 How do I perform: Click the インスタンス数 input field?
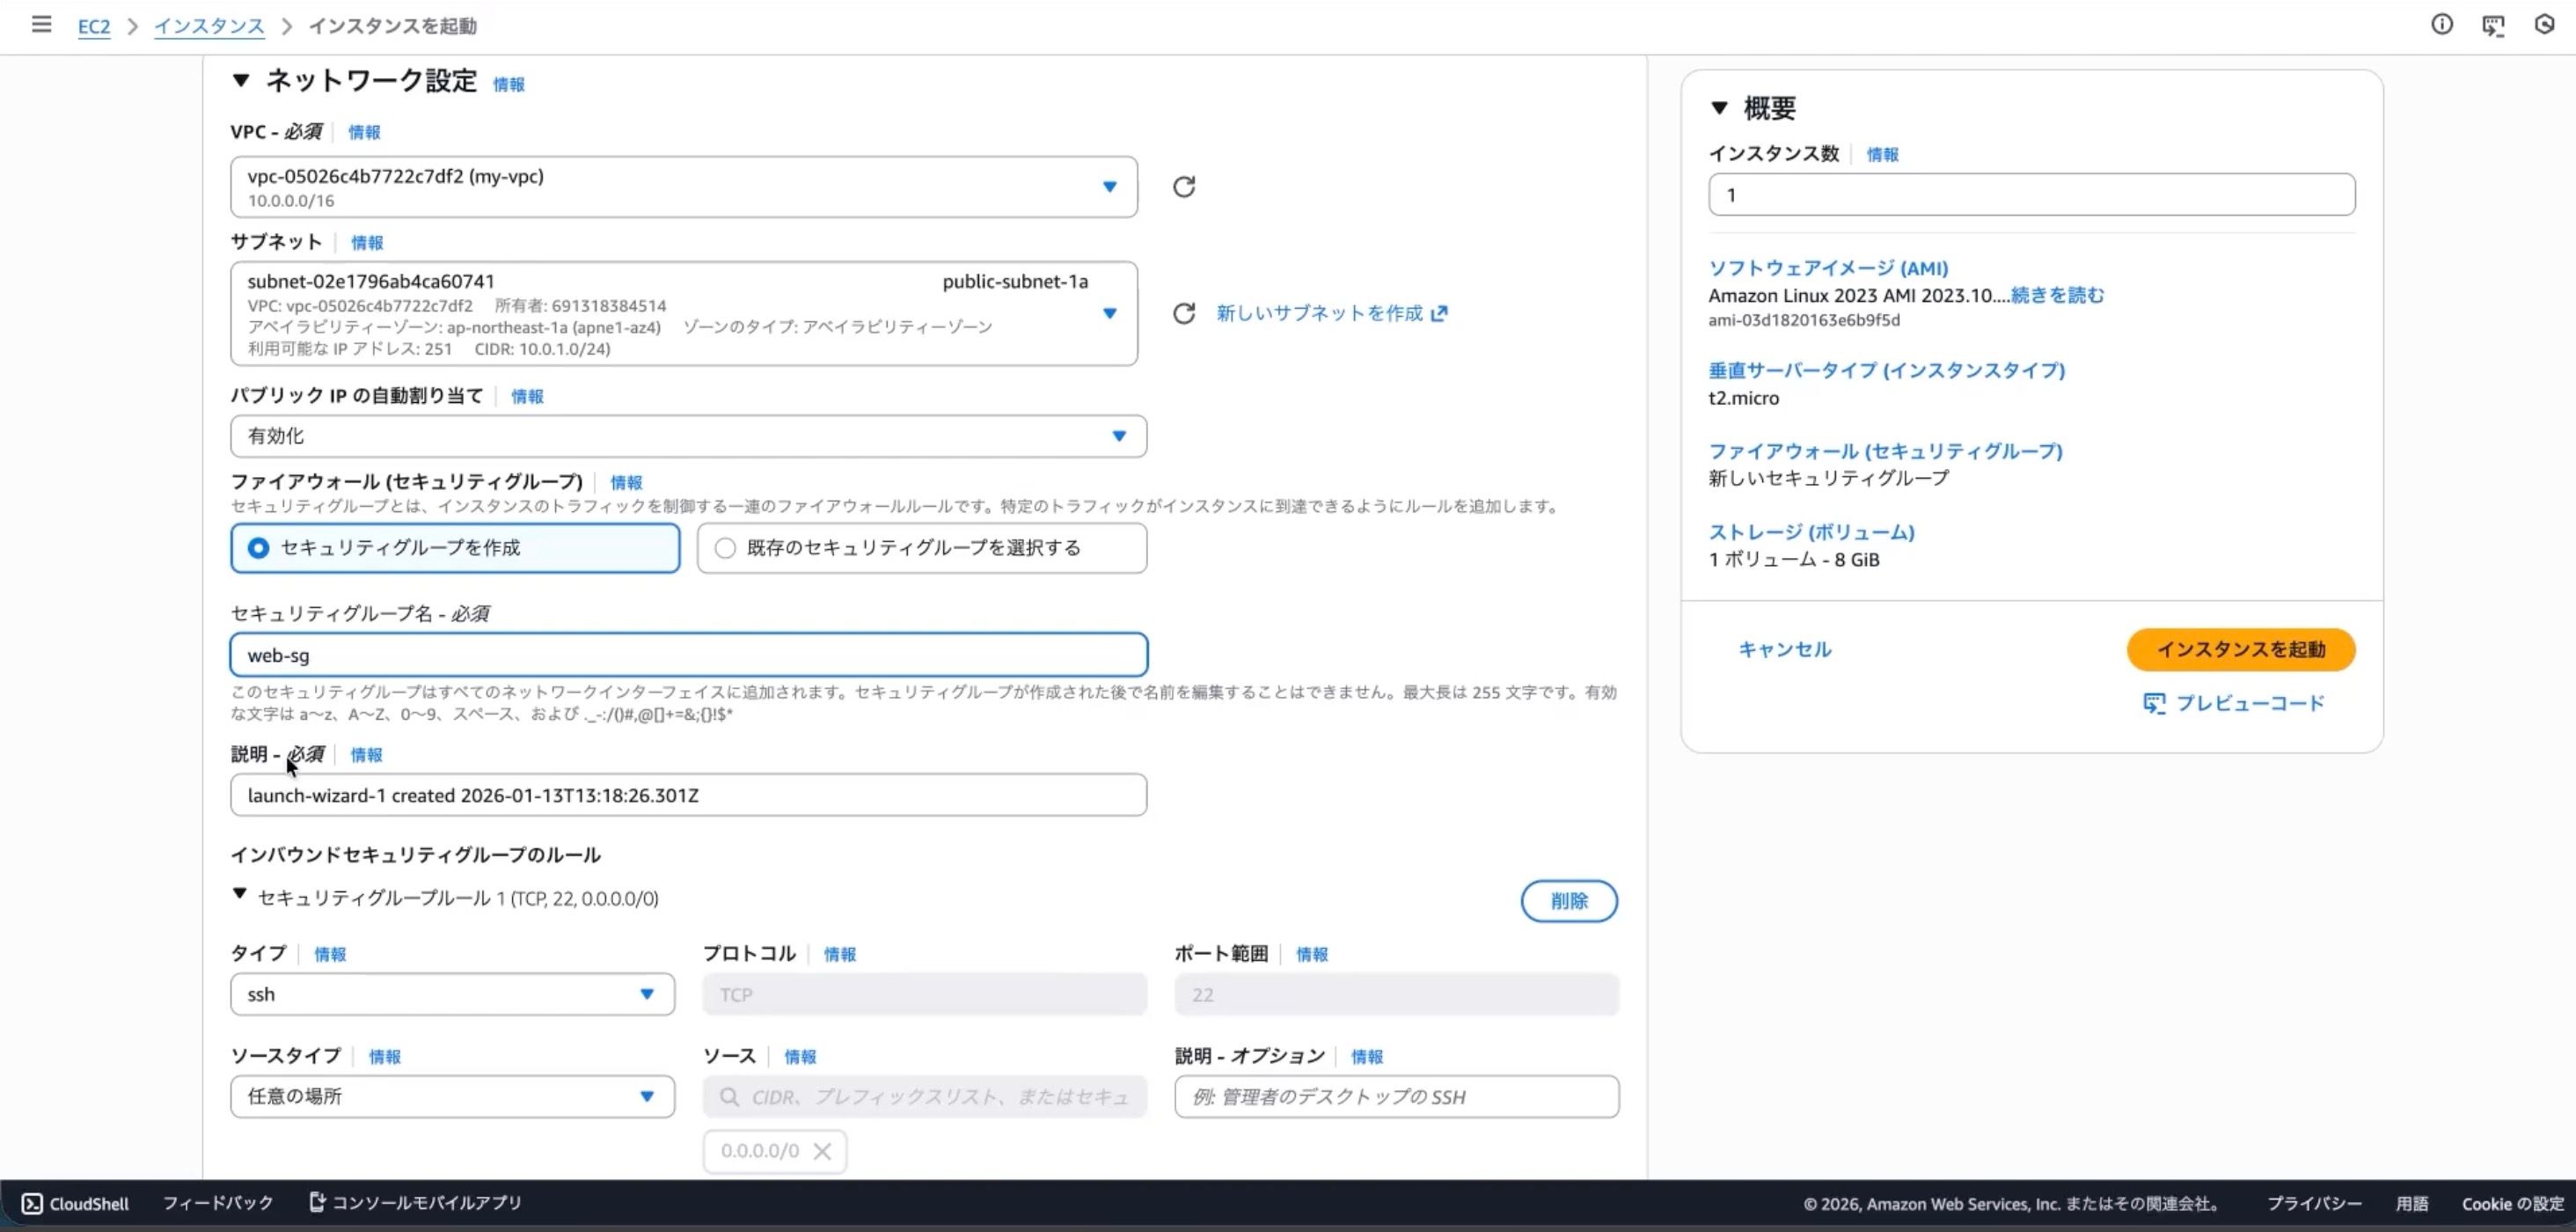[x=2030, y=194]
